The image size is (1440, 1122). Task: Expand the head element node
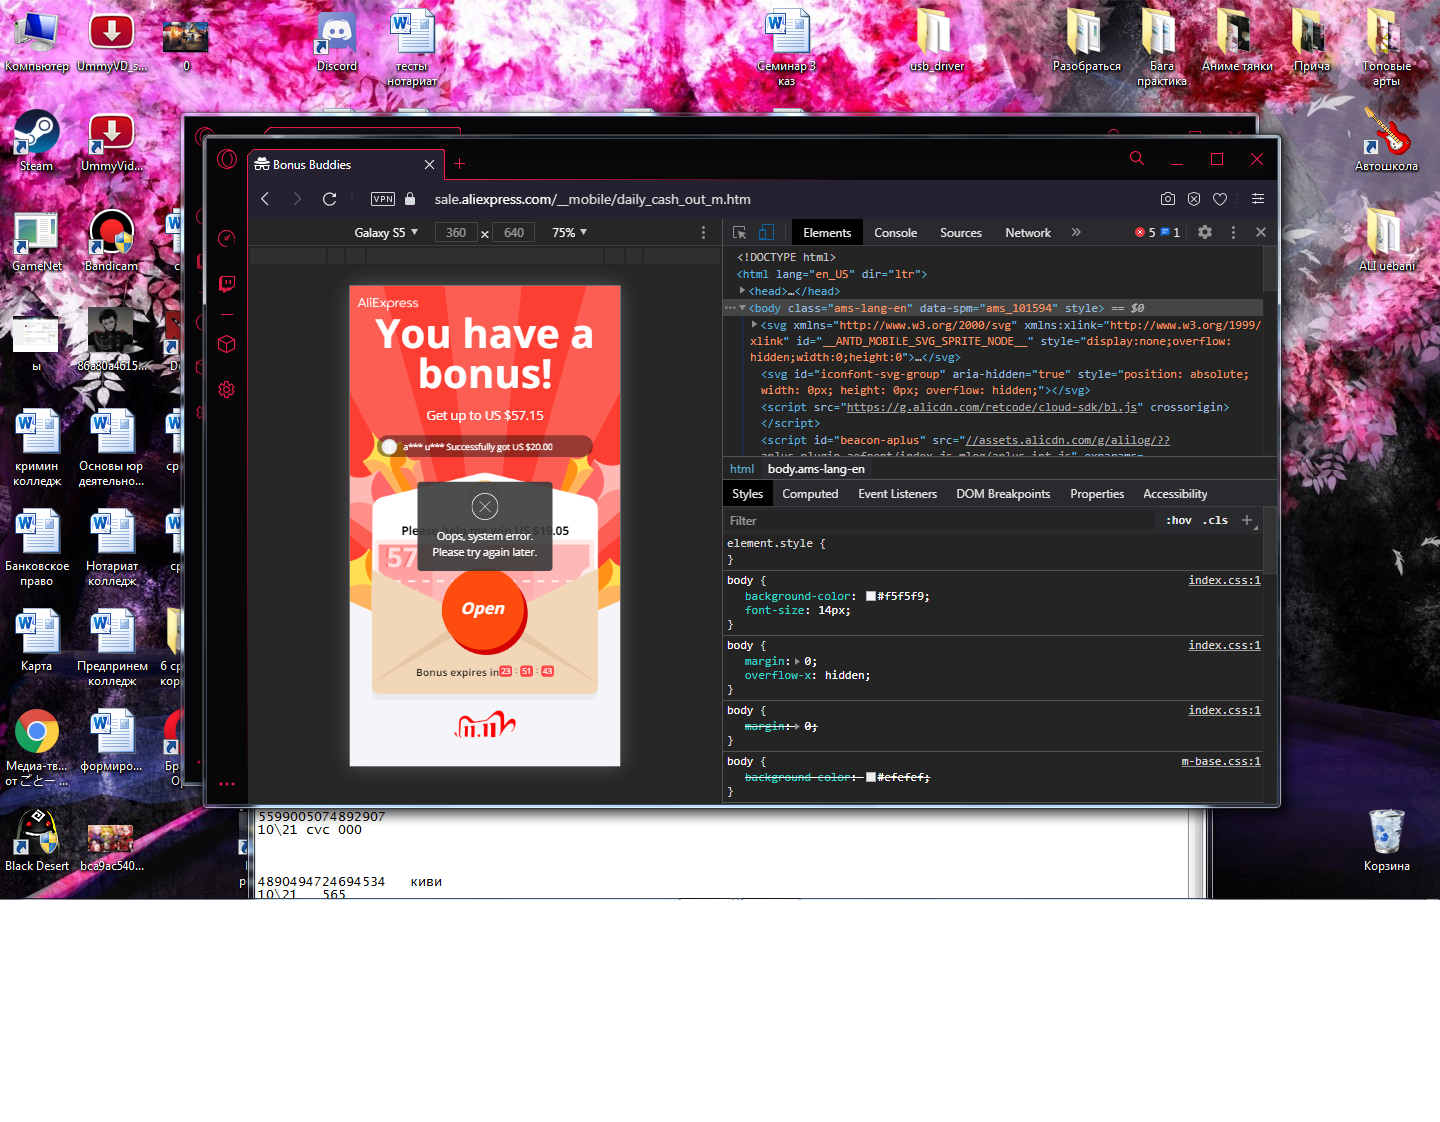[x=742, y=291]
